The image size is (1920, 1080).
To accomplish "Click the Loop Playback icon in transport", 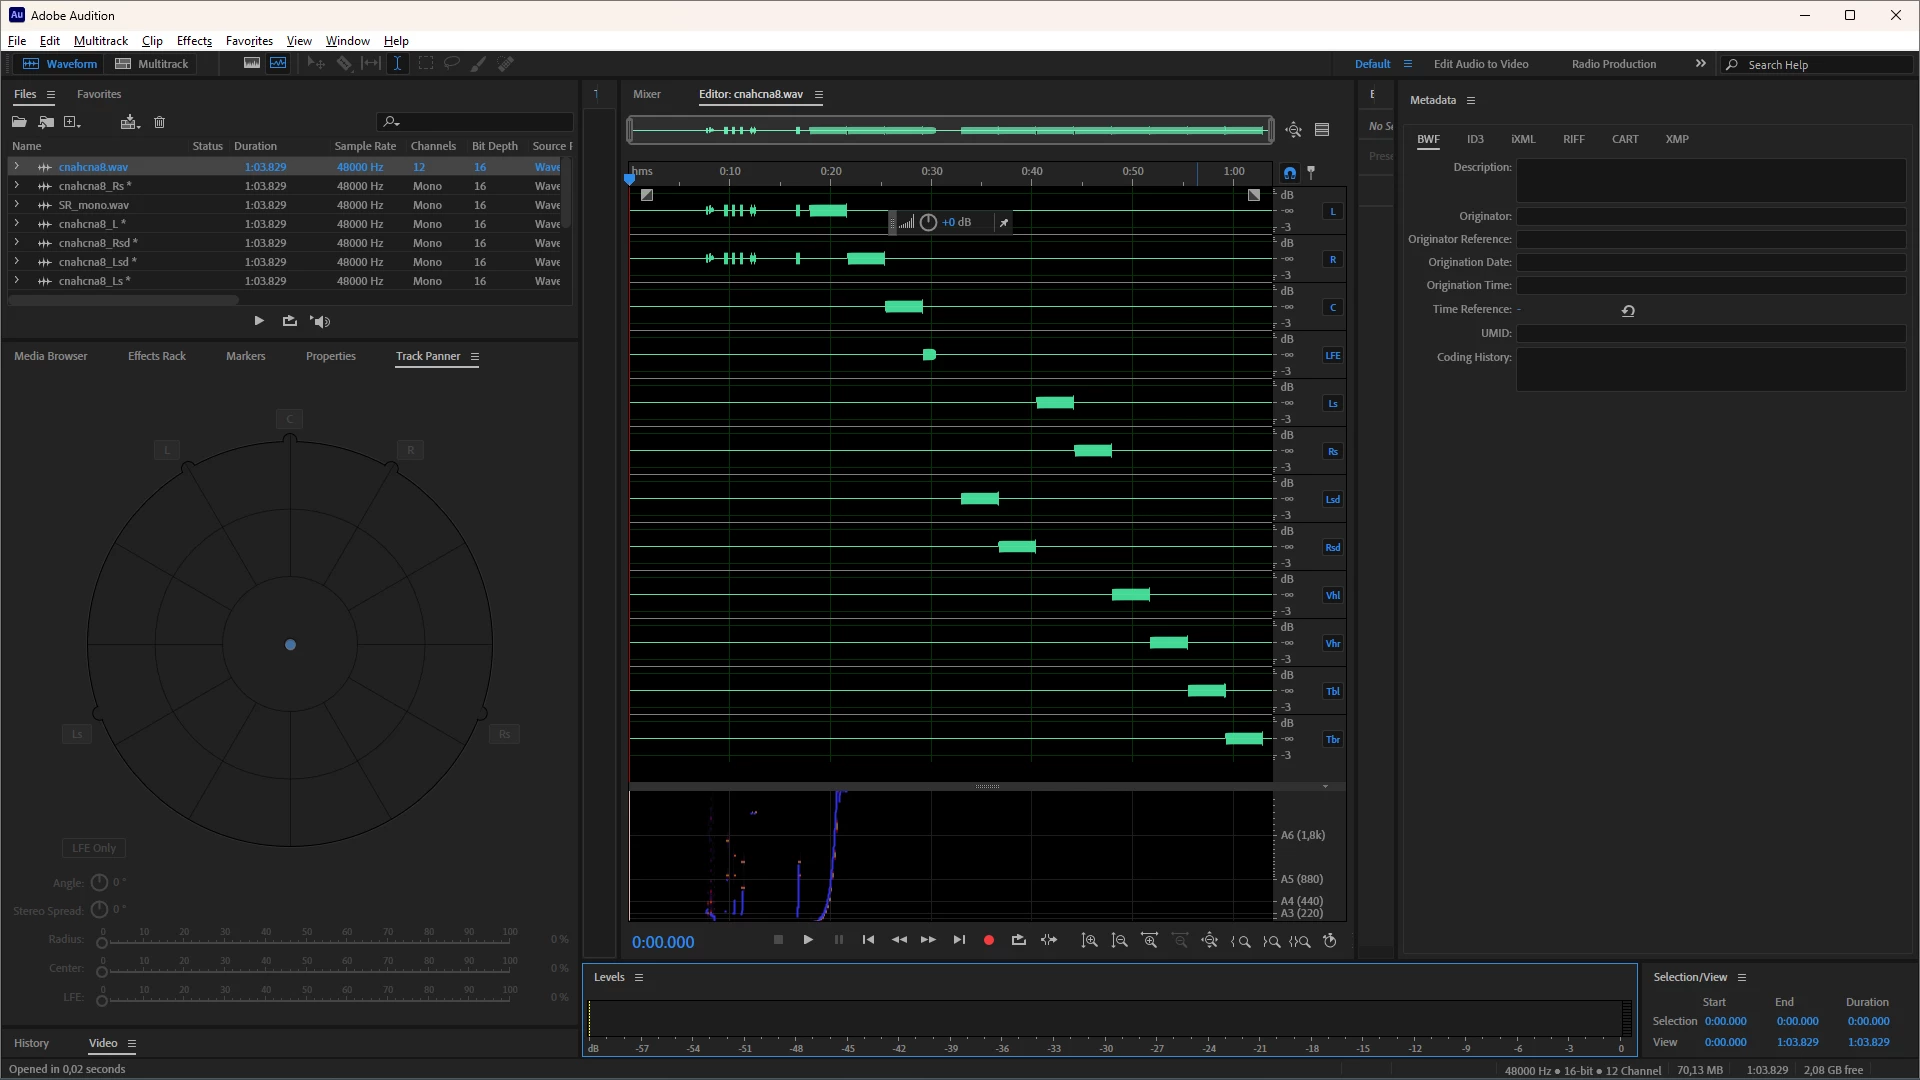I will pyautogui.click(x=1018, y=940).
